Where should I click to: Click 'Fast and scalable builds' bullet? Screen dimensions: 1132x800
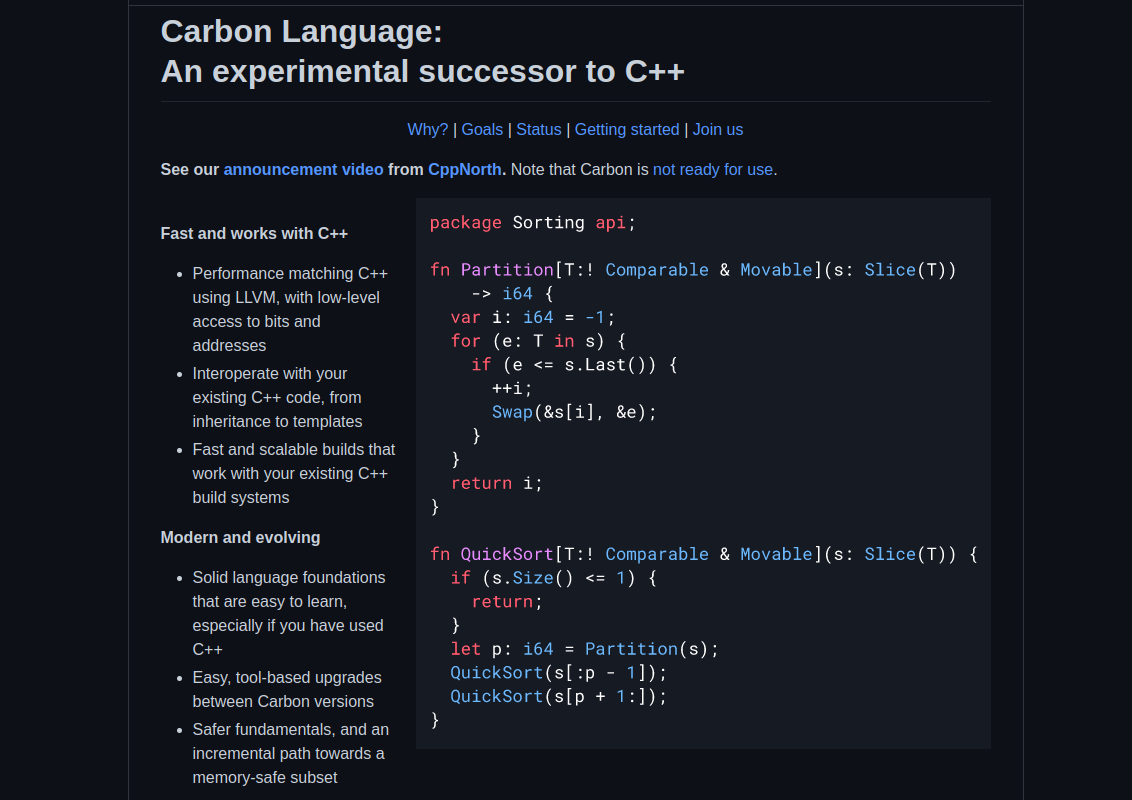294,474
